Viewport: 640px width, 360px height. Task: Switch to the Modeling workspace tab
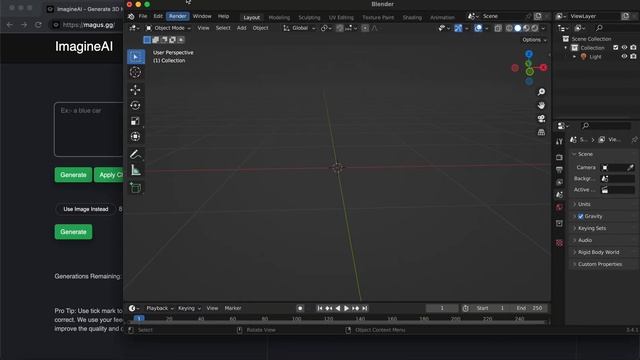click(x=279, y=18)
